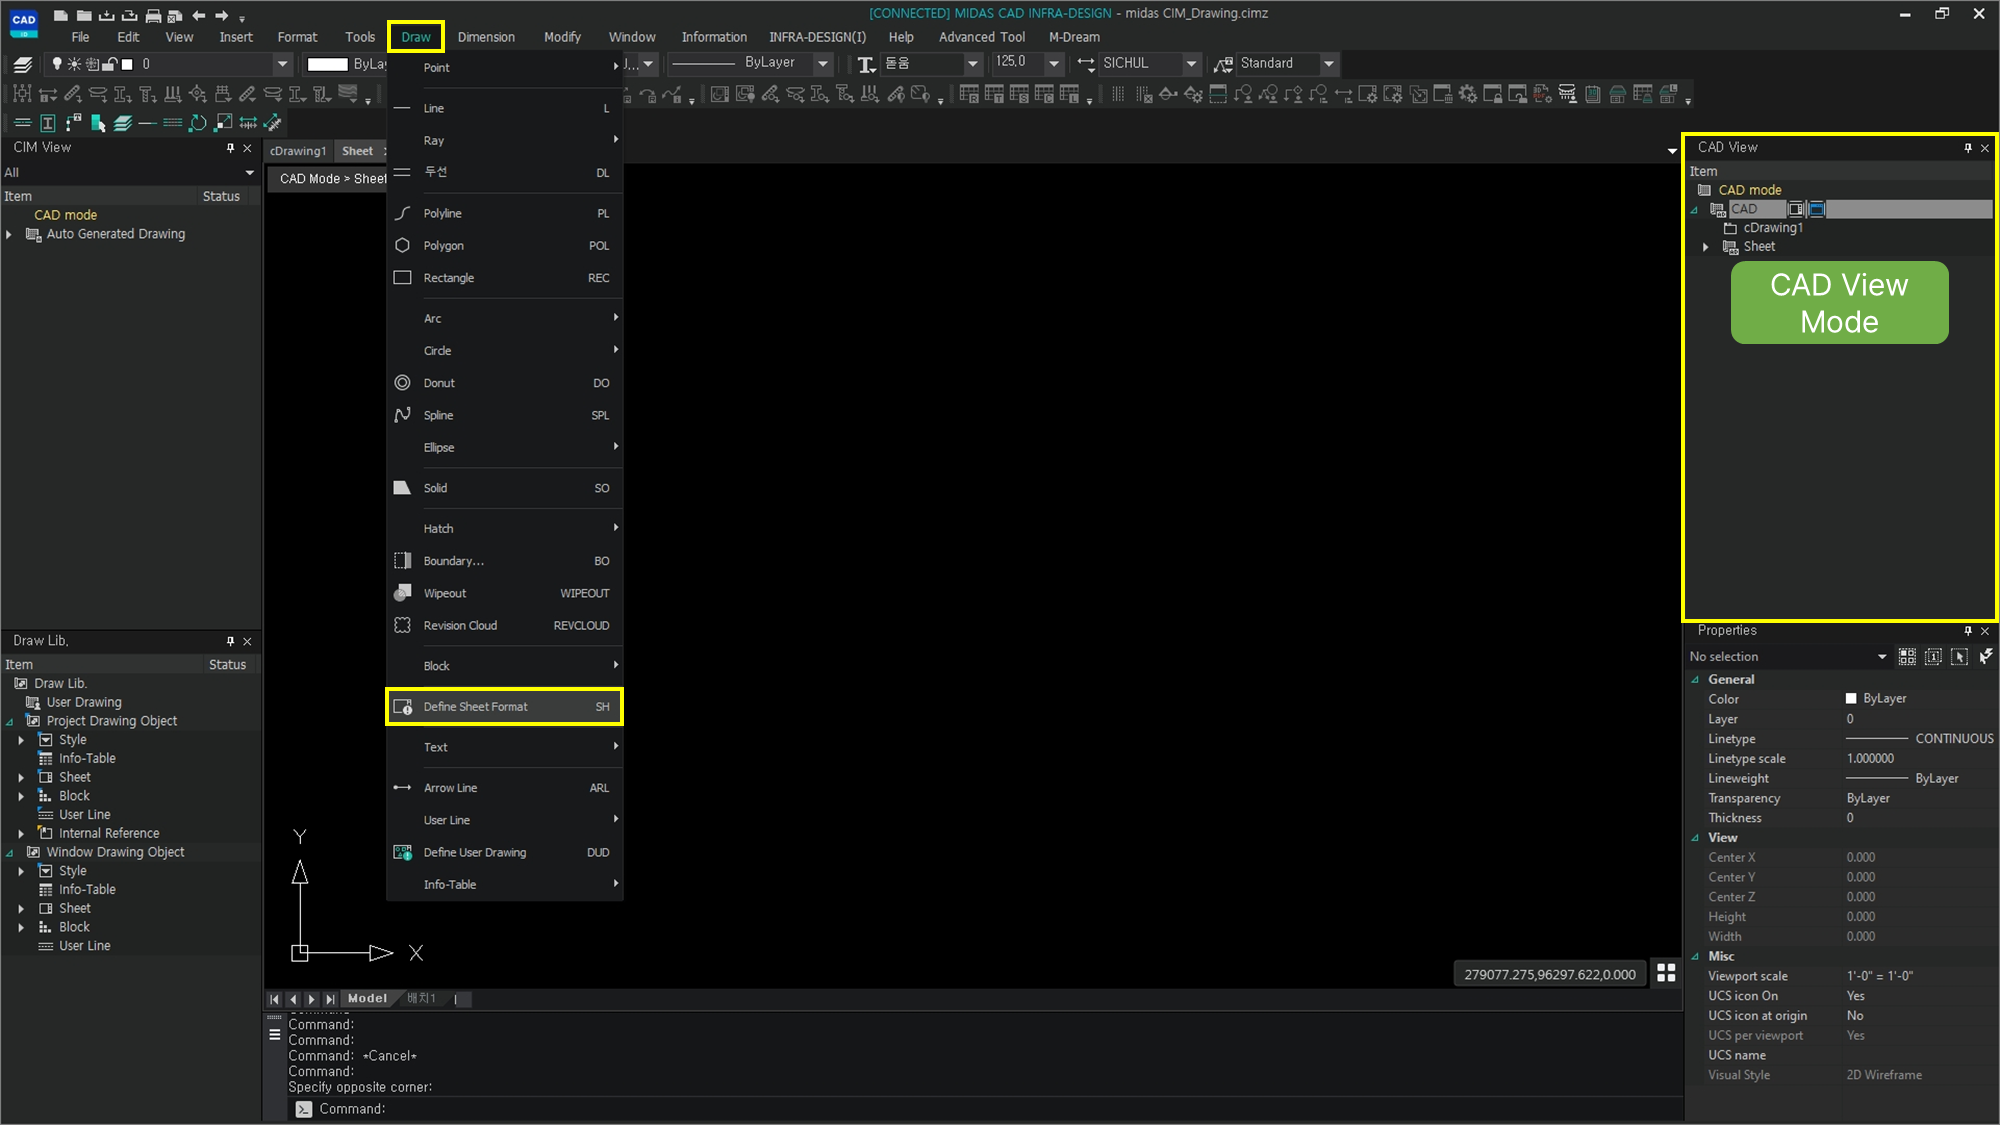
Task: Click the quick select icon in Properties
Action: tap(1907, 657)
